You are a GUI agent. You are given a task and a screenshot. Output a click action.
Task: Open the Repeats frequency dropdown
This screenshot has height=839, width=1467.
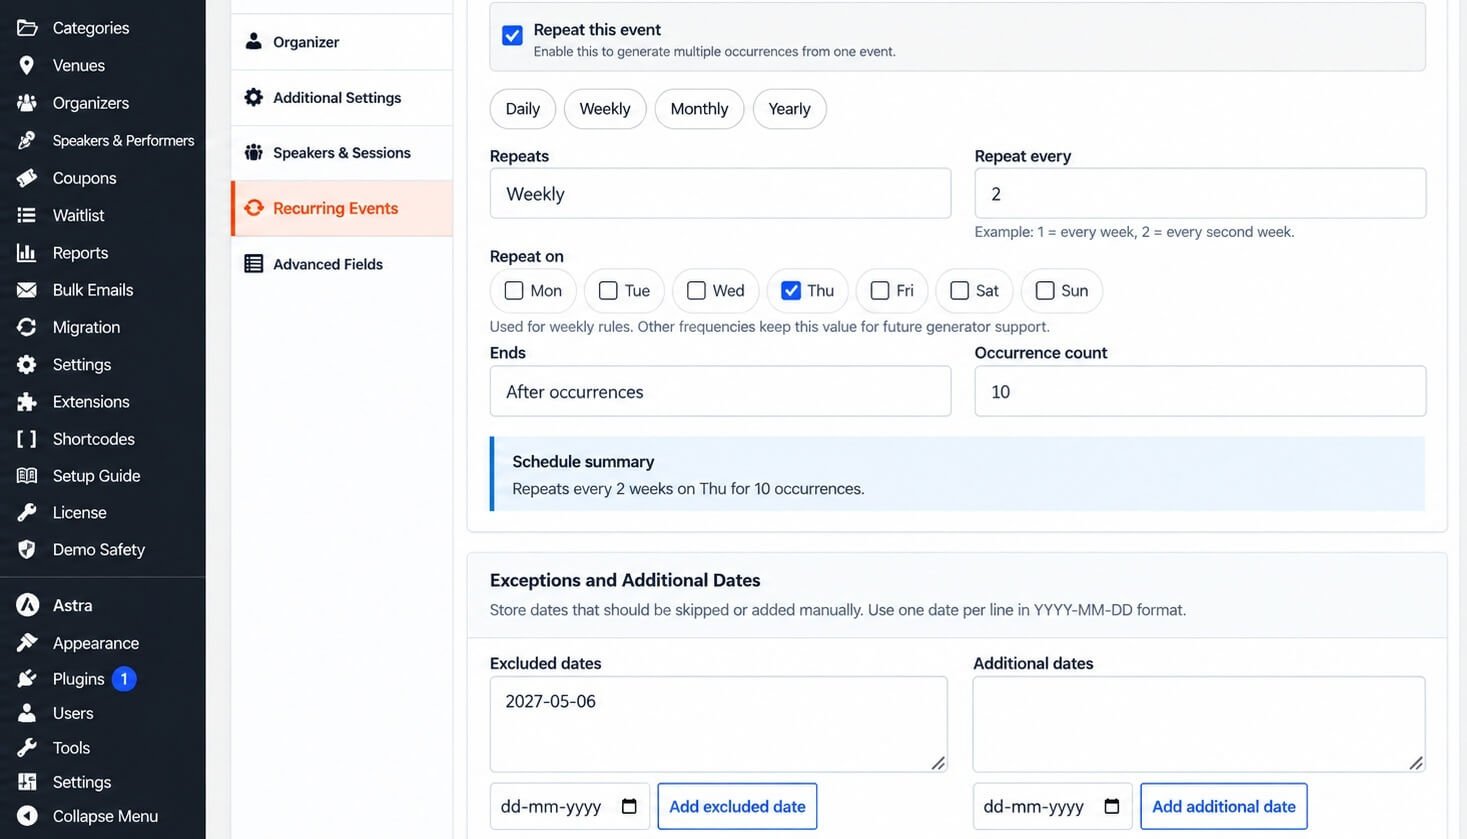720,193
